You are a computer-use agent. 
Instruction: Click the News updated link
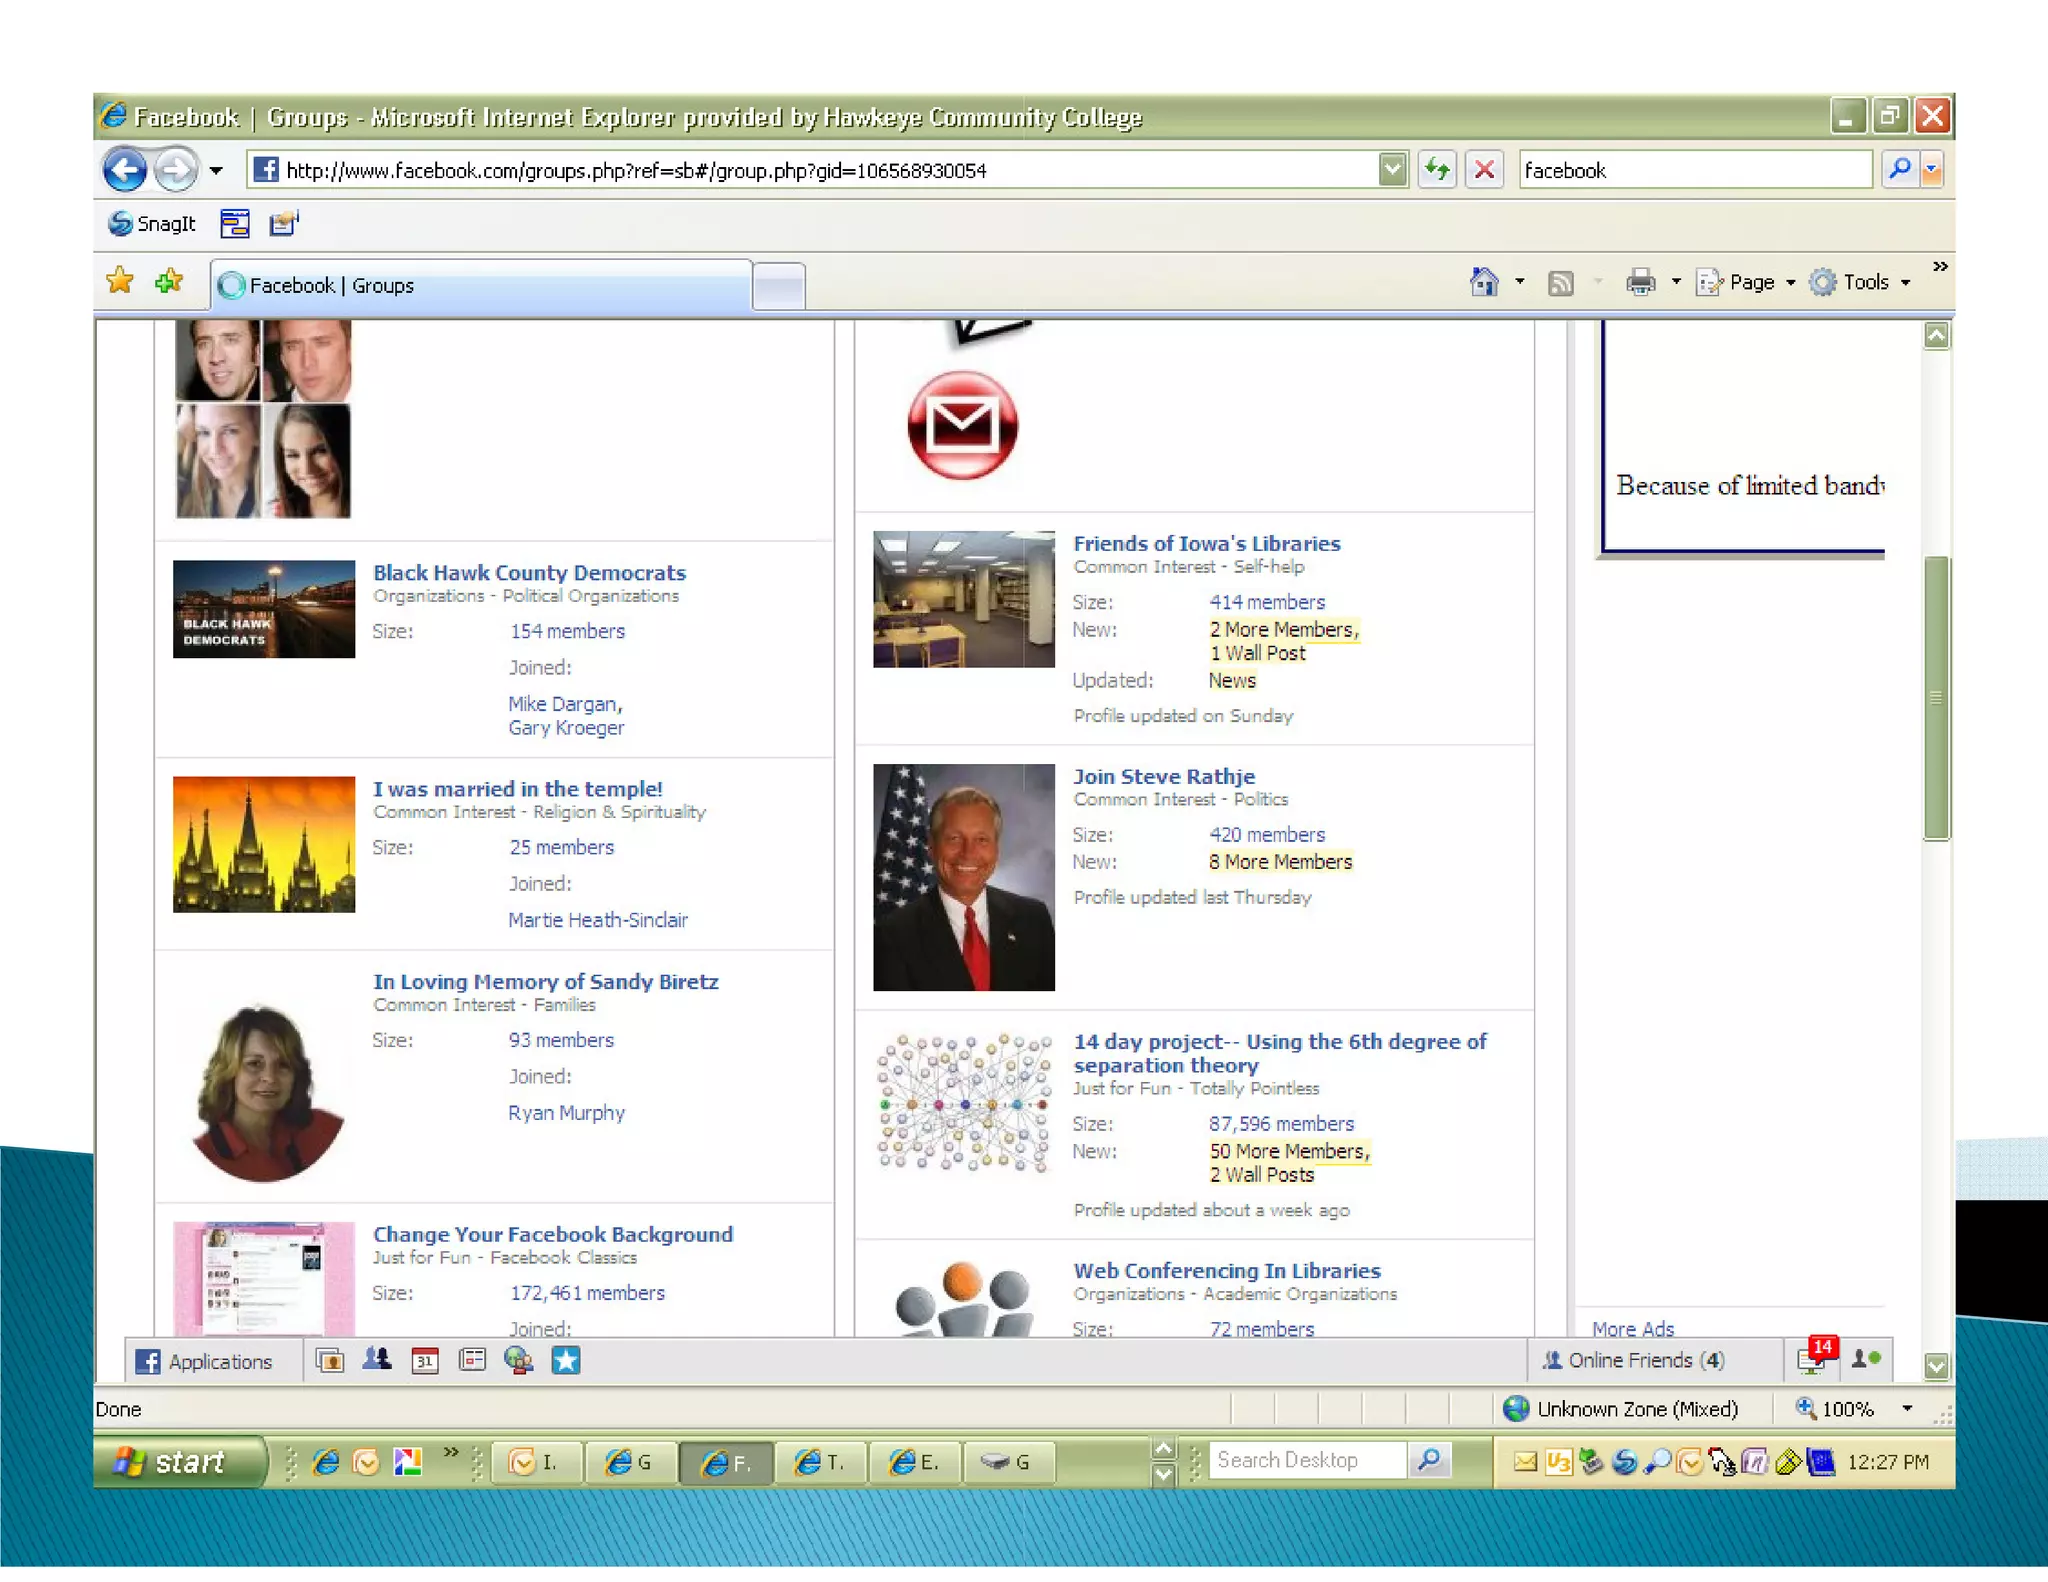[x=1232, y=680]
